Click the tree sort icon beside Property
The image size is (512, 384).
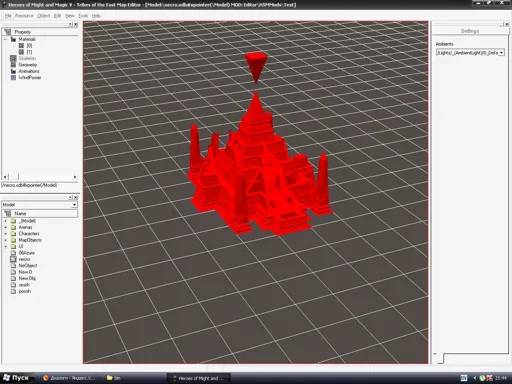8,32
